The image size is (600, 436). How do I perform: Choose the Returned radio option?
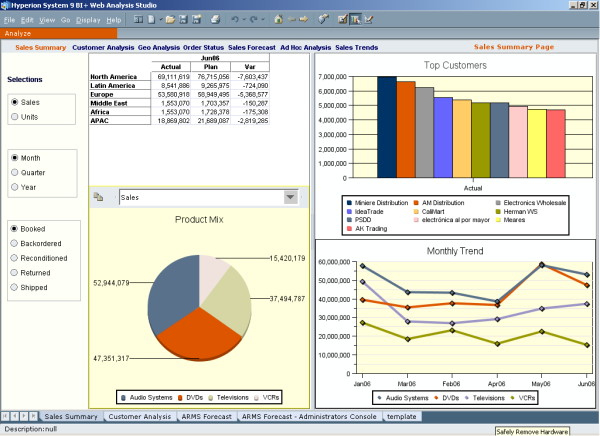click(x=14, y=273)
